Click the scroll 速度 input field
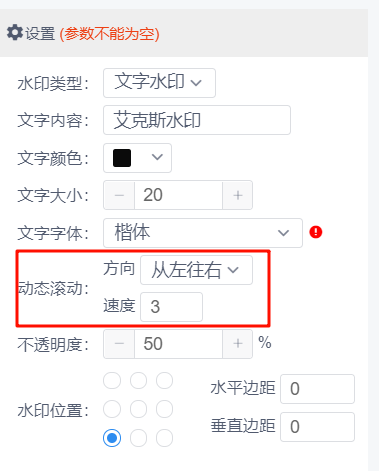This screenshot has width=379, height=471. pyautogui.click(x=171, y=307)
